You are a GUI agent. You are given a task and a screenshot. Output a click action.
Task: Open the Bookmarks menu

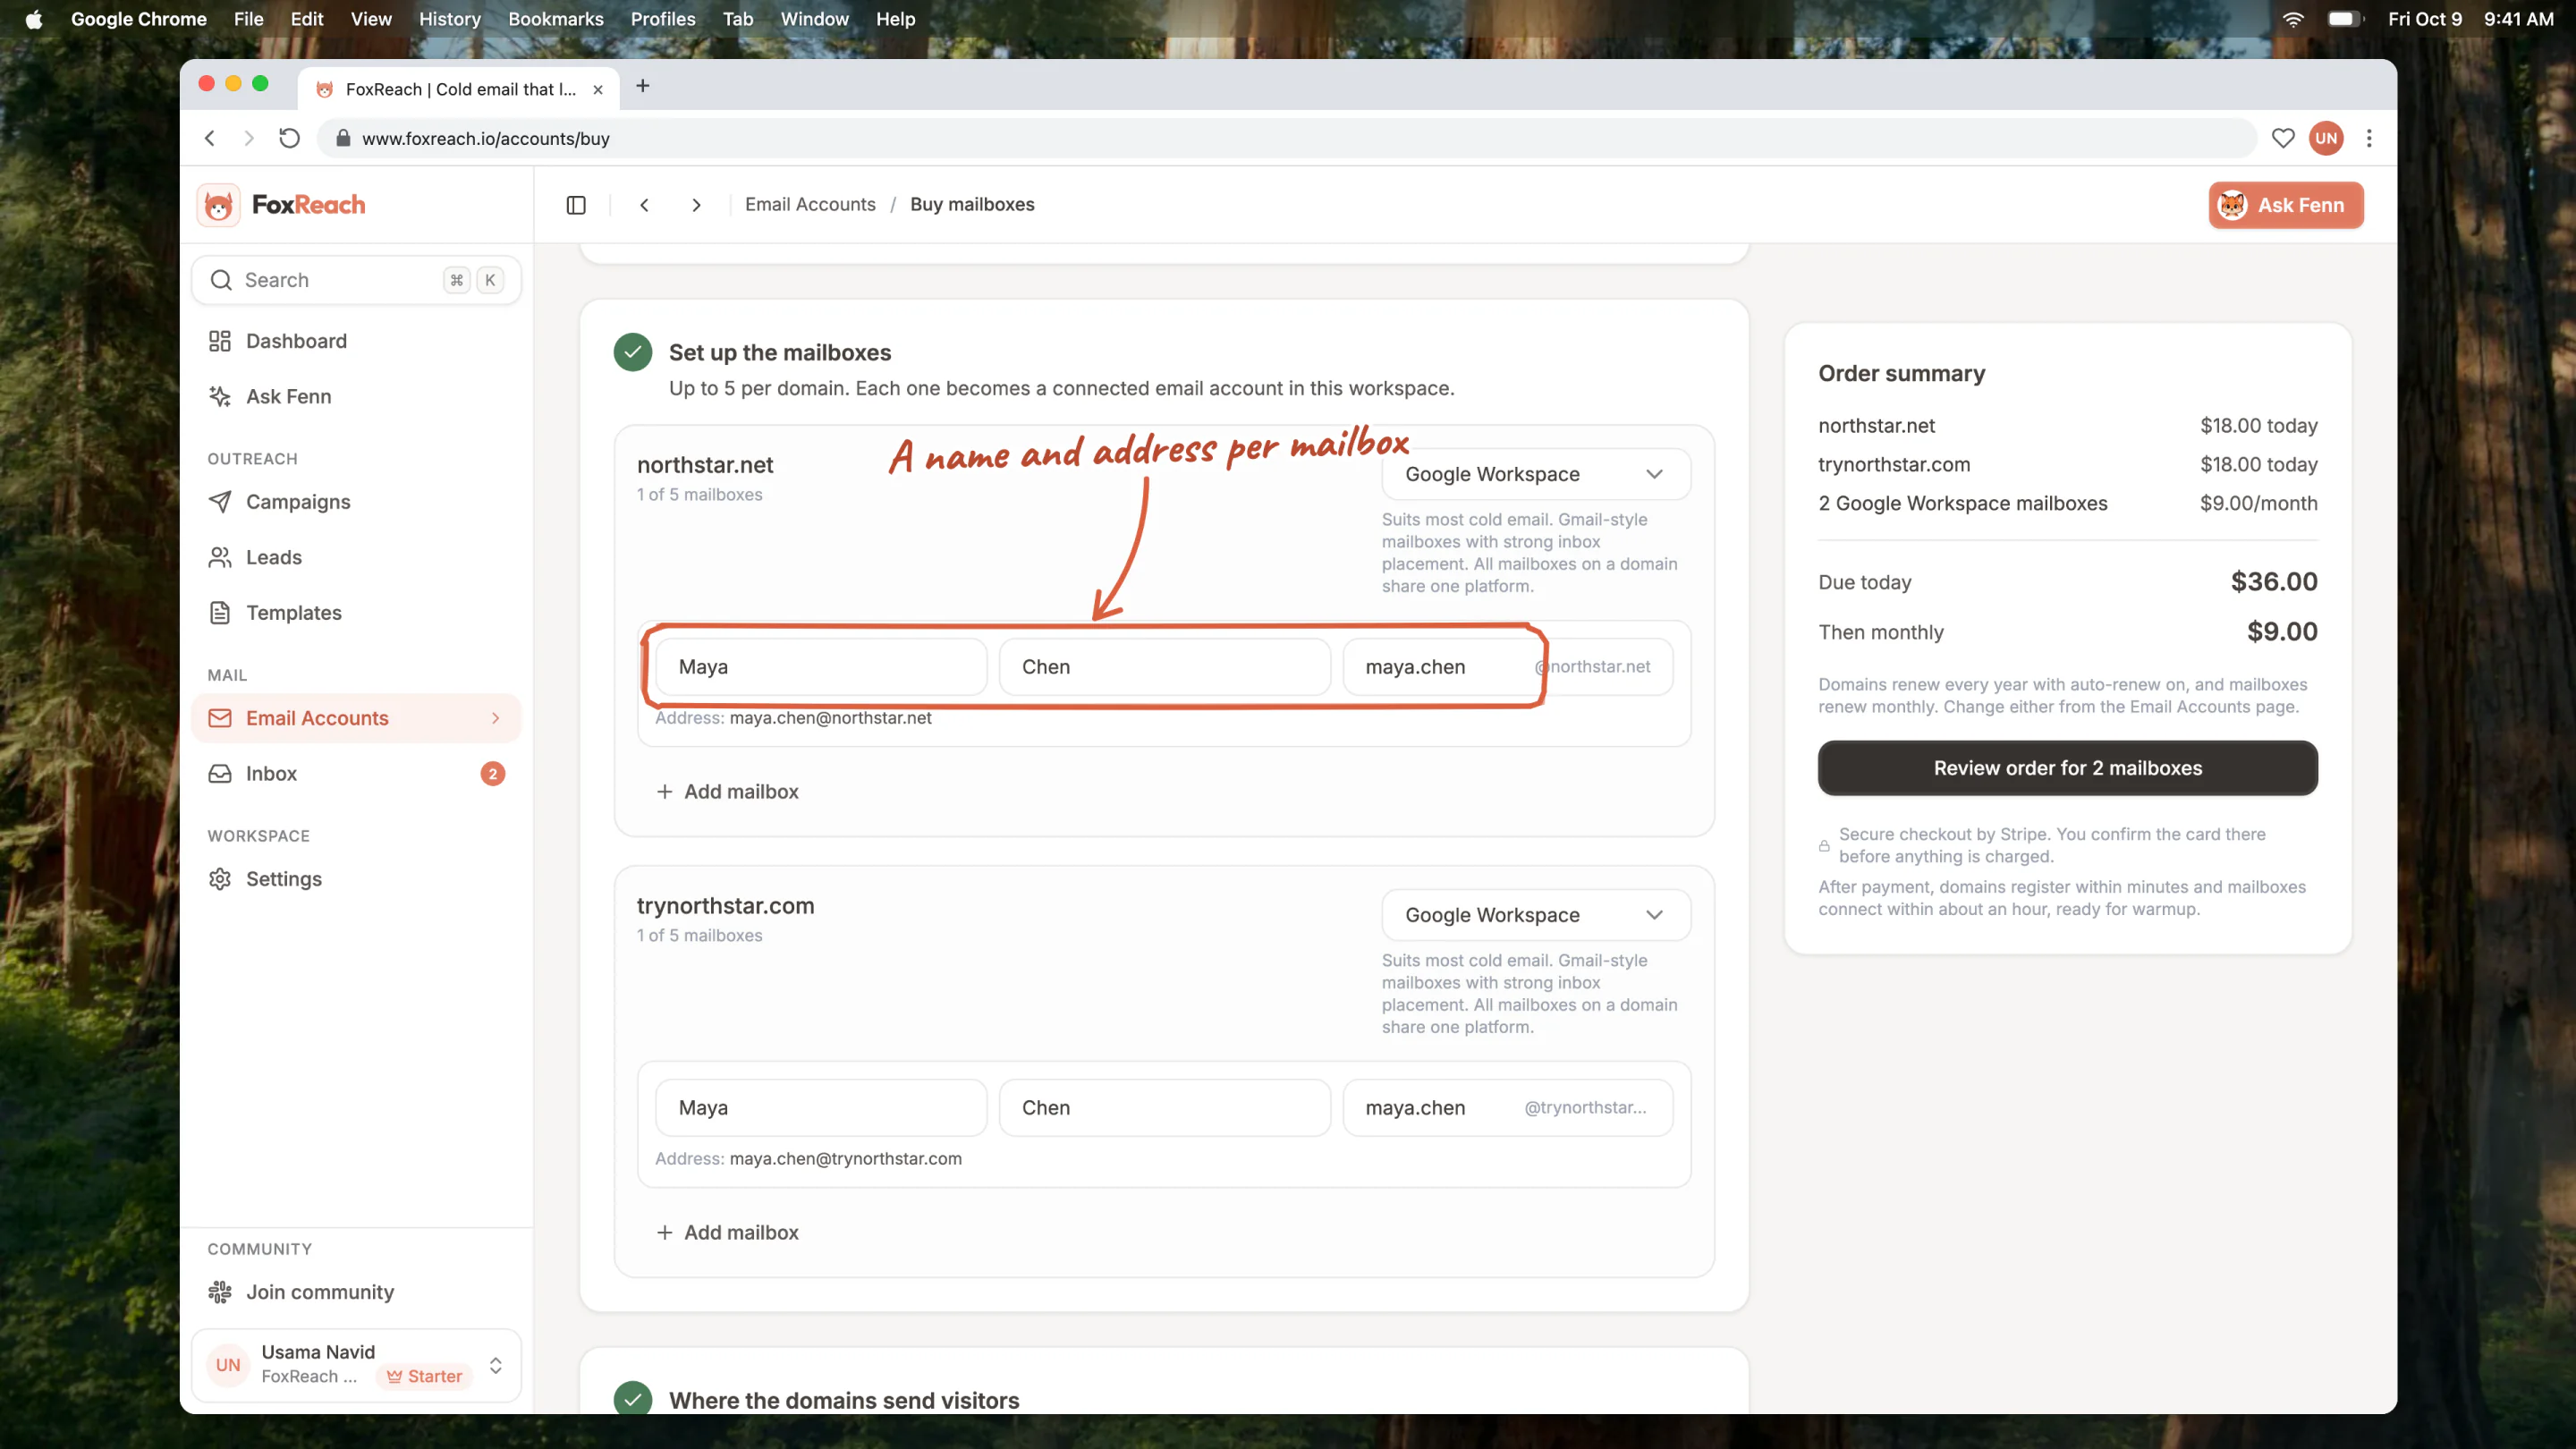[556, 19]
